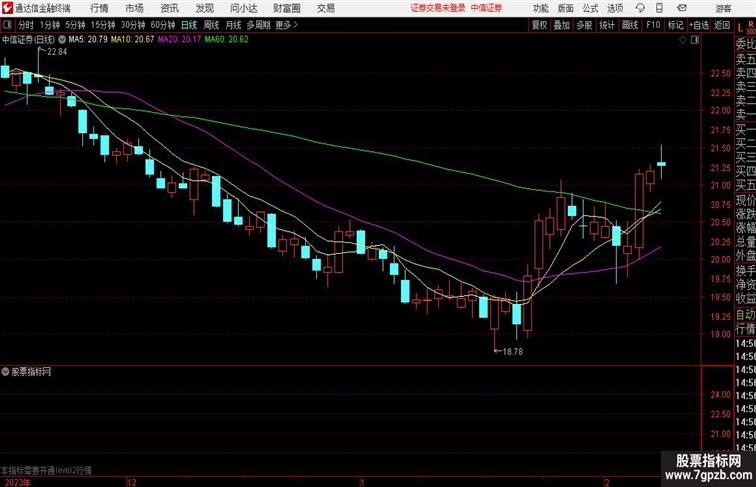Open indicator settings circle beside 中信证券(日线)
The width and height of the screenshot is (756, 487).
62,40
